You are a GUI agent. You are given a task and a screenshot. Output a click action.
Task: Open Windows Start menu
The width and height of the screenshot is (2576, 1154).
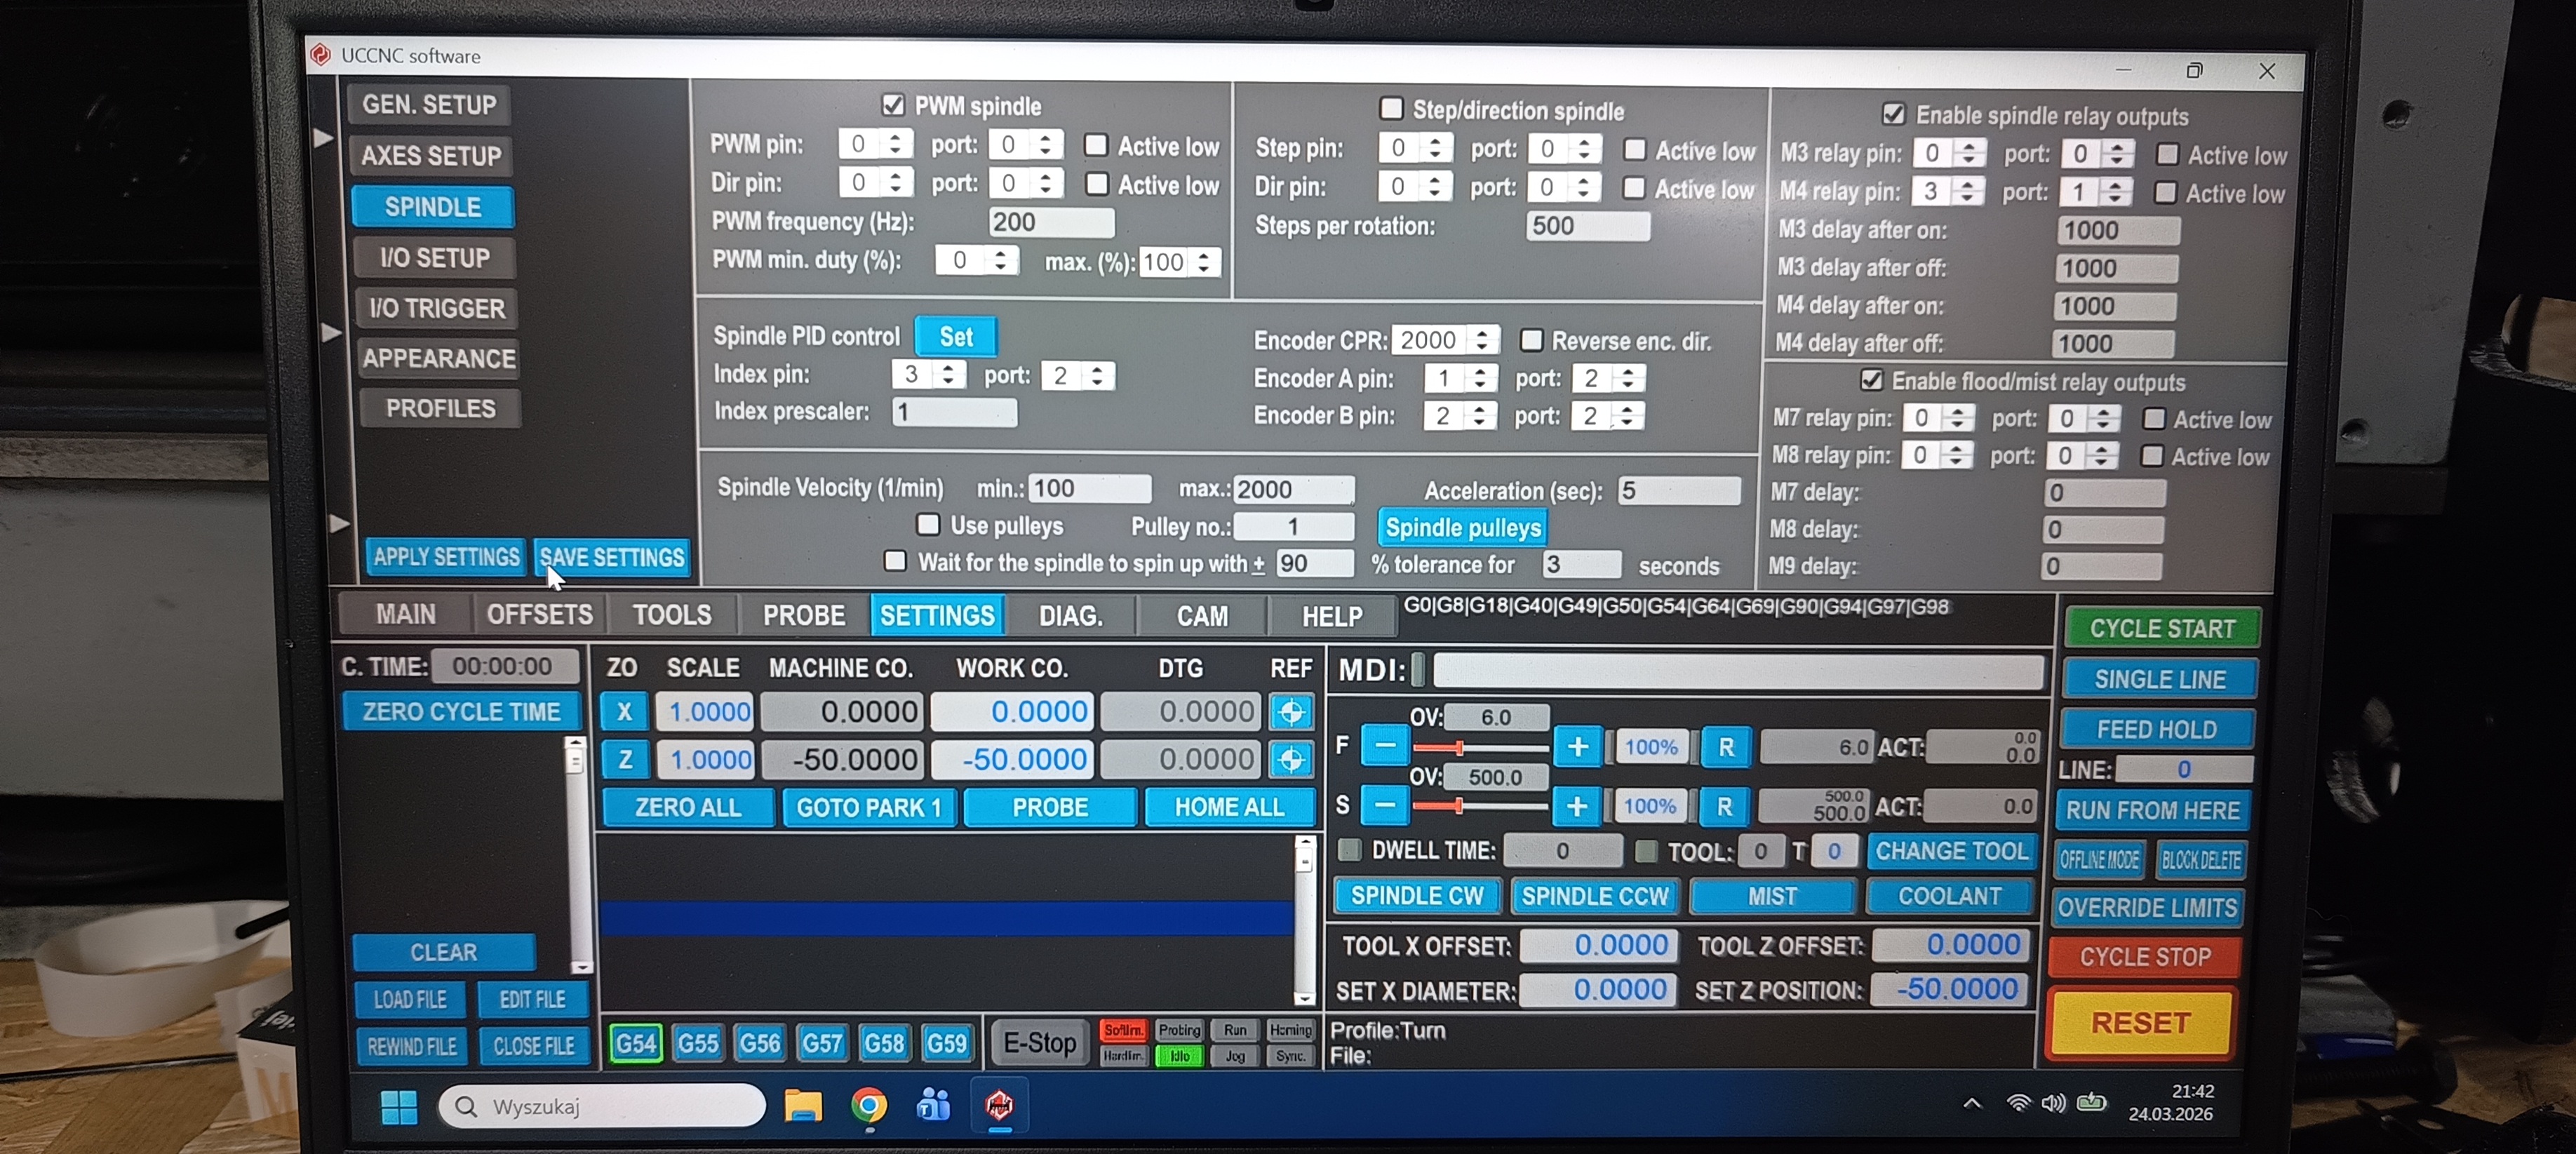399,1106
